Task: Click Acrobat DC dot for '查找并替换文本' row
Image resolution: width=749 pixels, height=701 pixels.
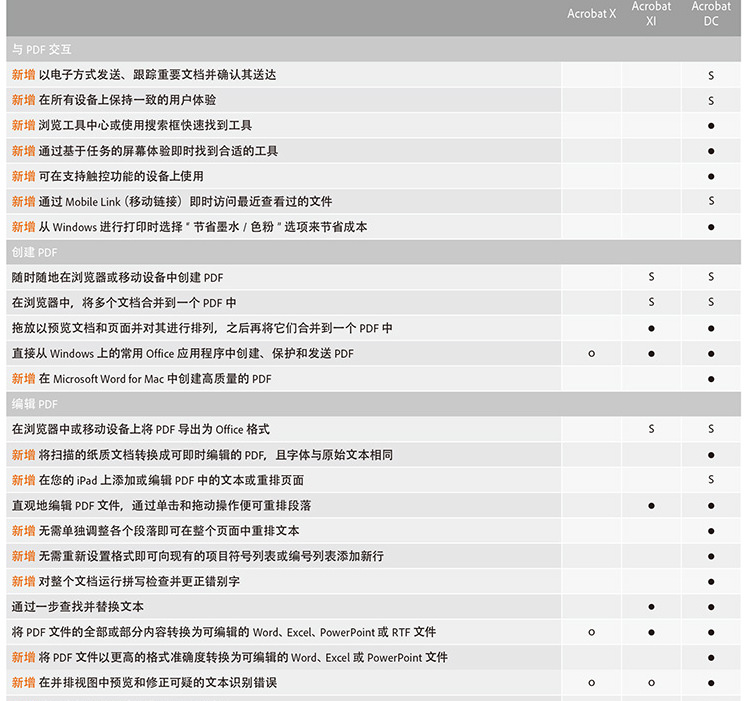Action: (x=711, y=607)
